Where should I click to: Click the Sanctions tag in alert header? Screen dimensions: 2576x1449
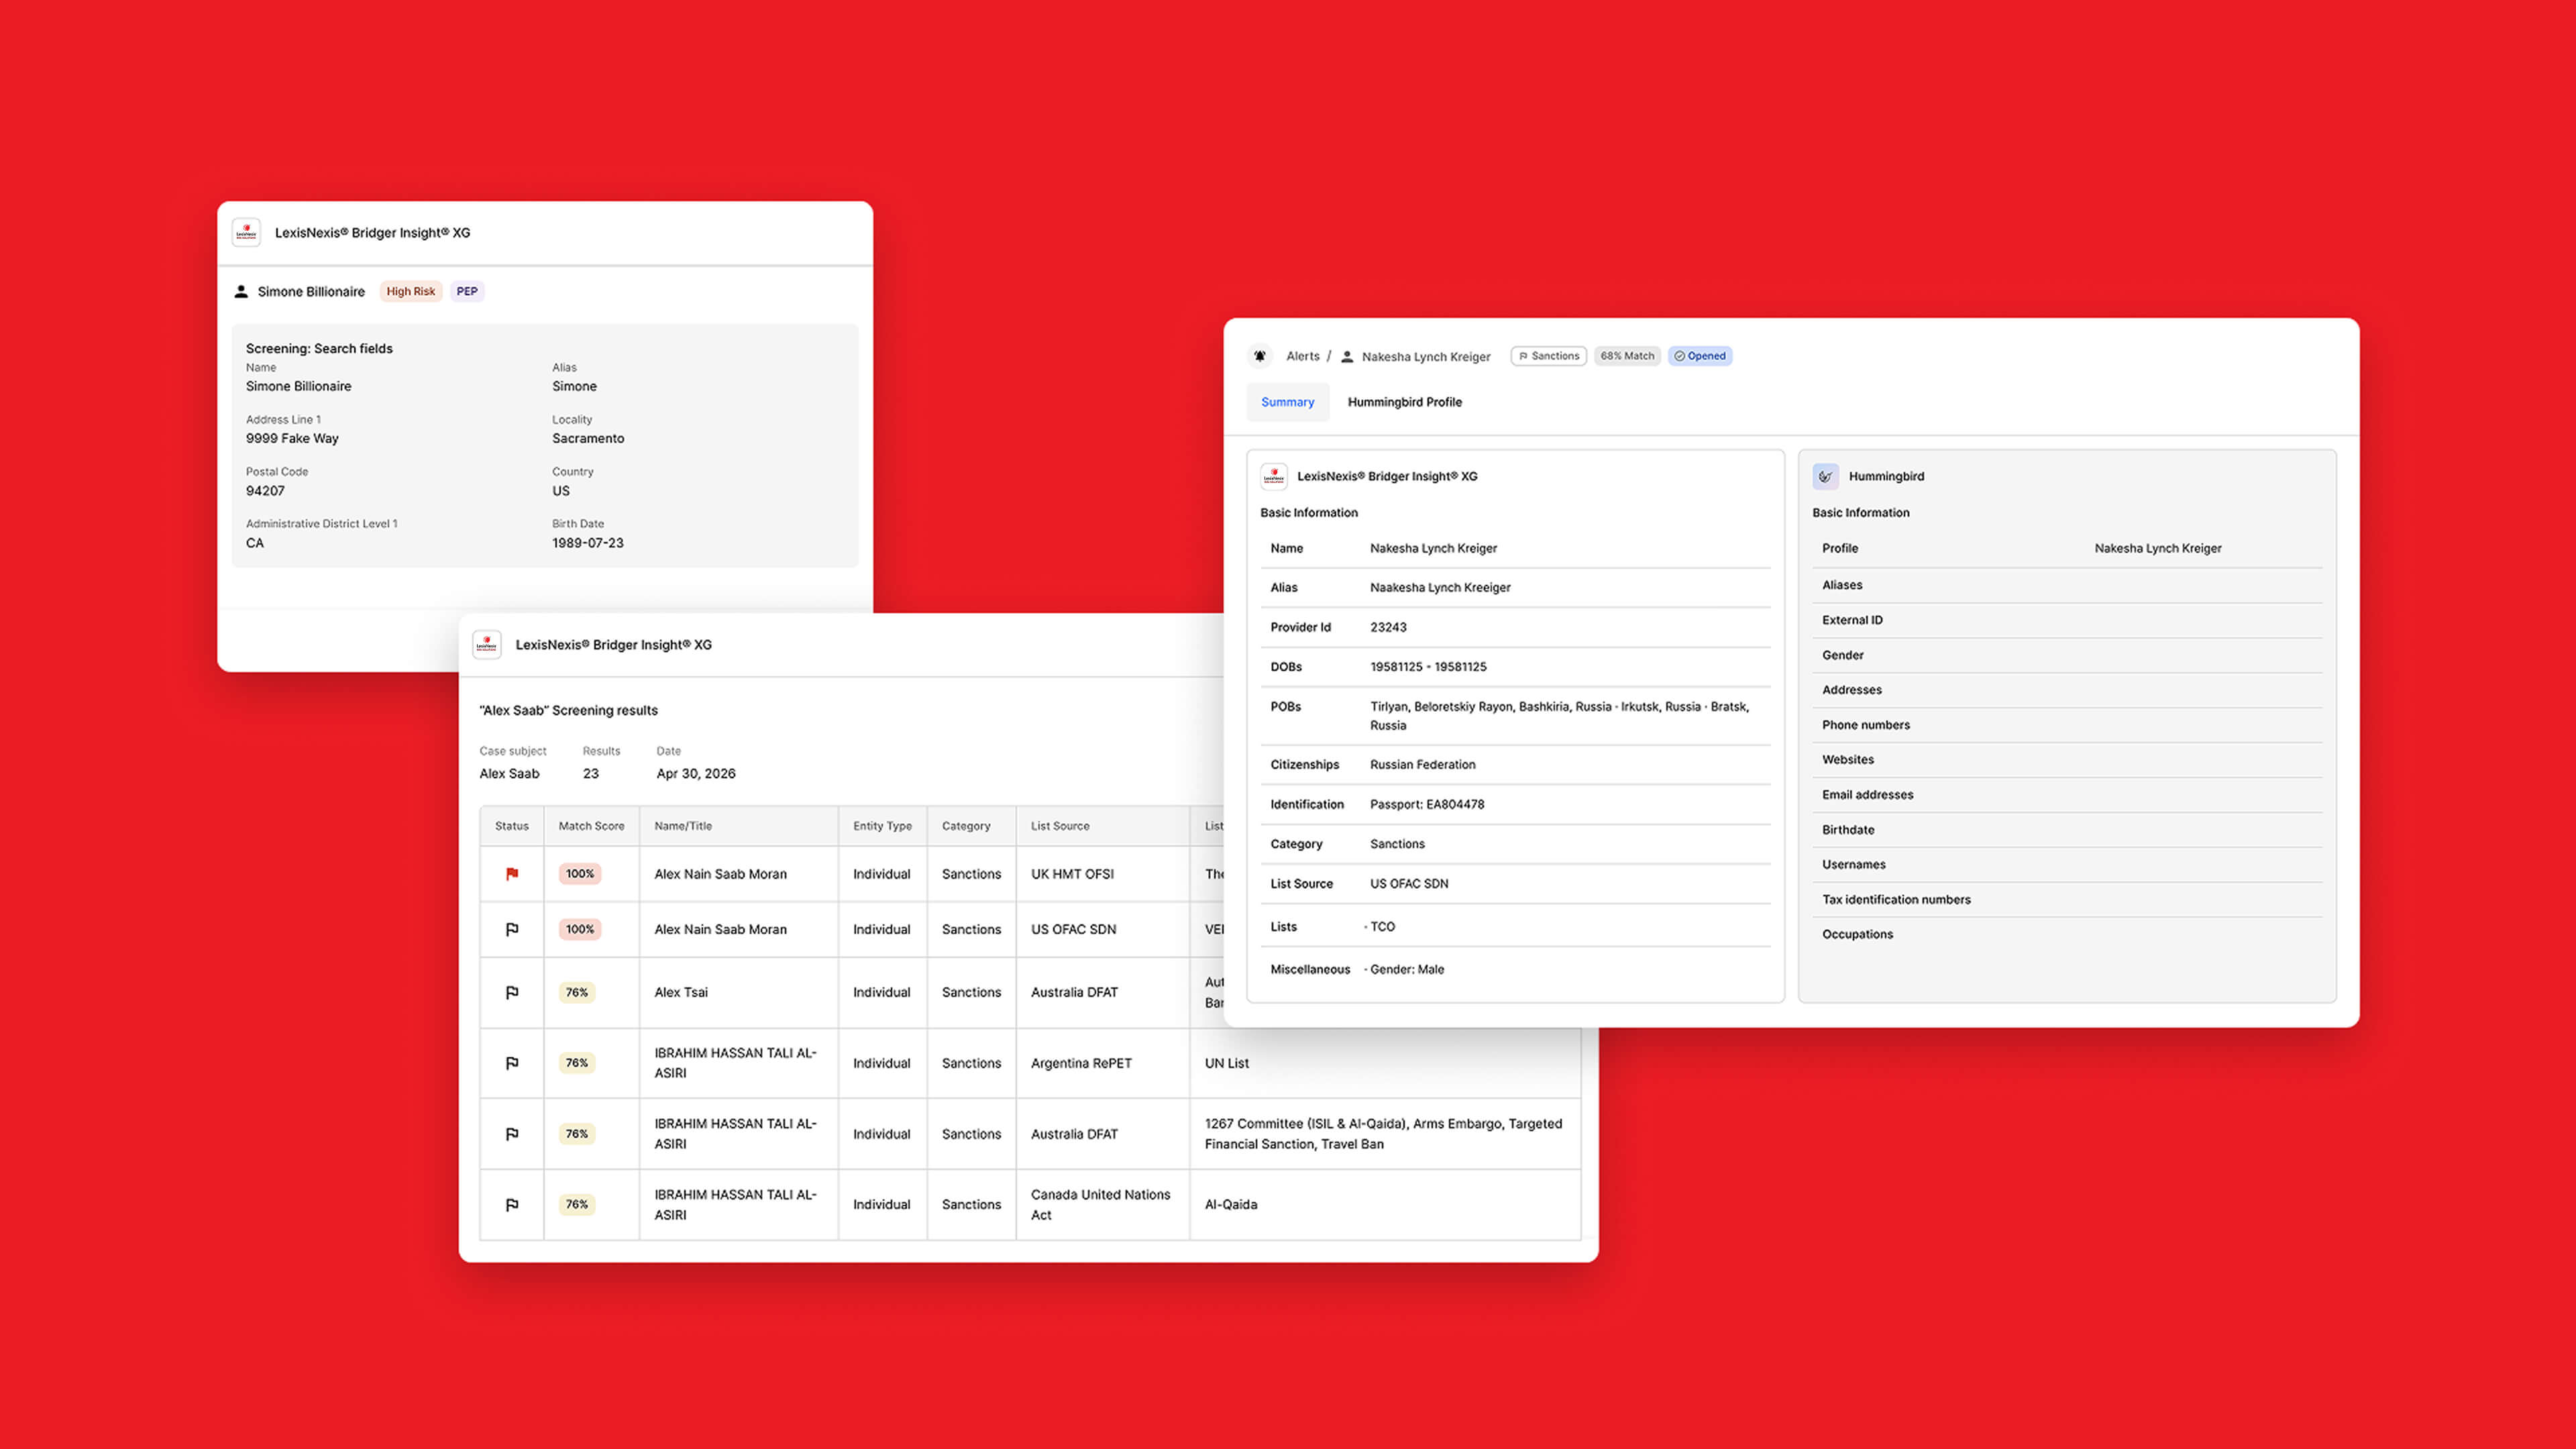pos(1549,356)
